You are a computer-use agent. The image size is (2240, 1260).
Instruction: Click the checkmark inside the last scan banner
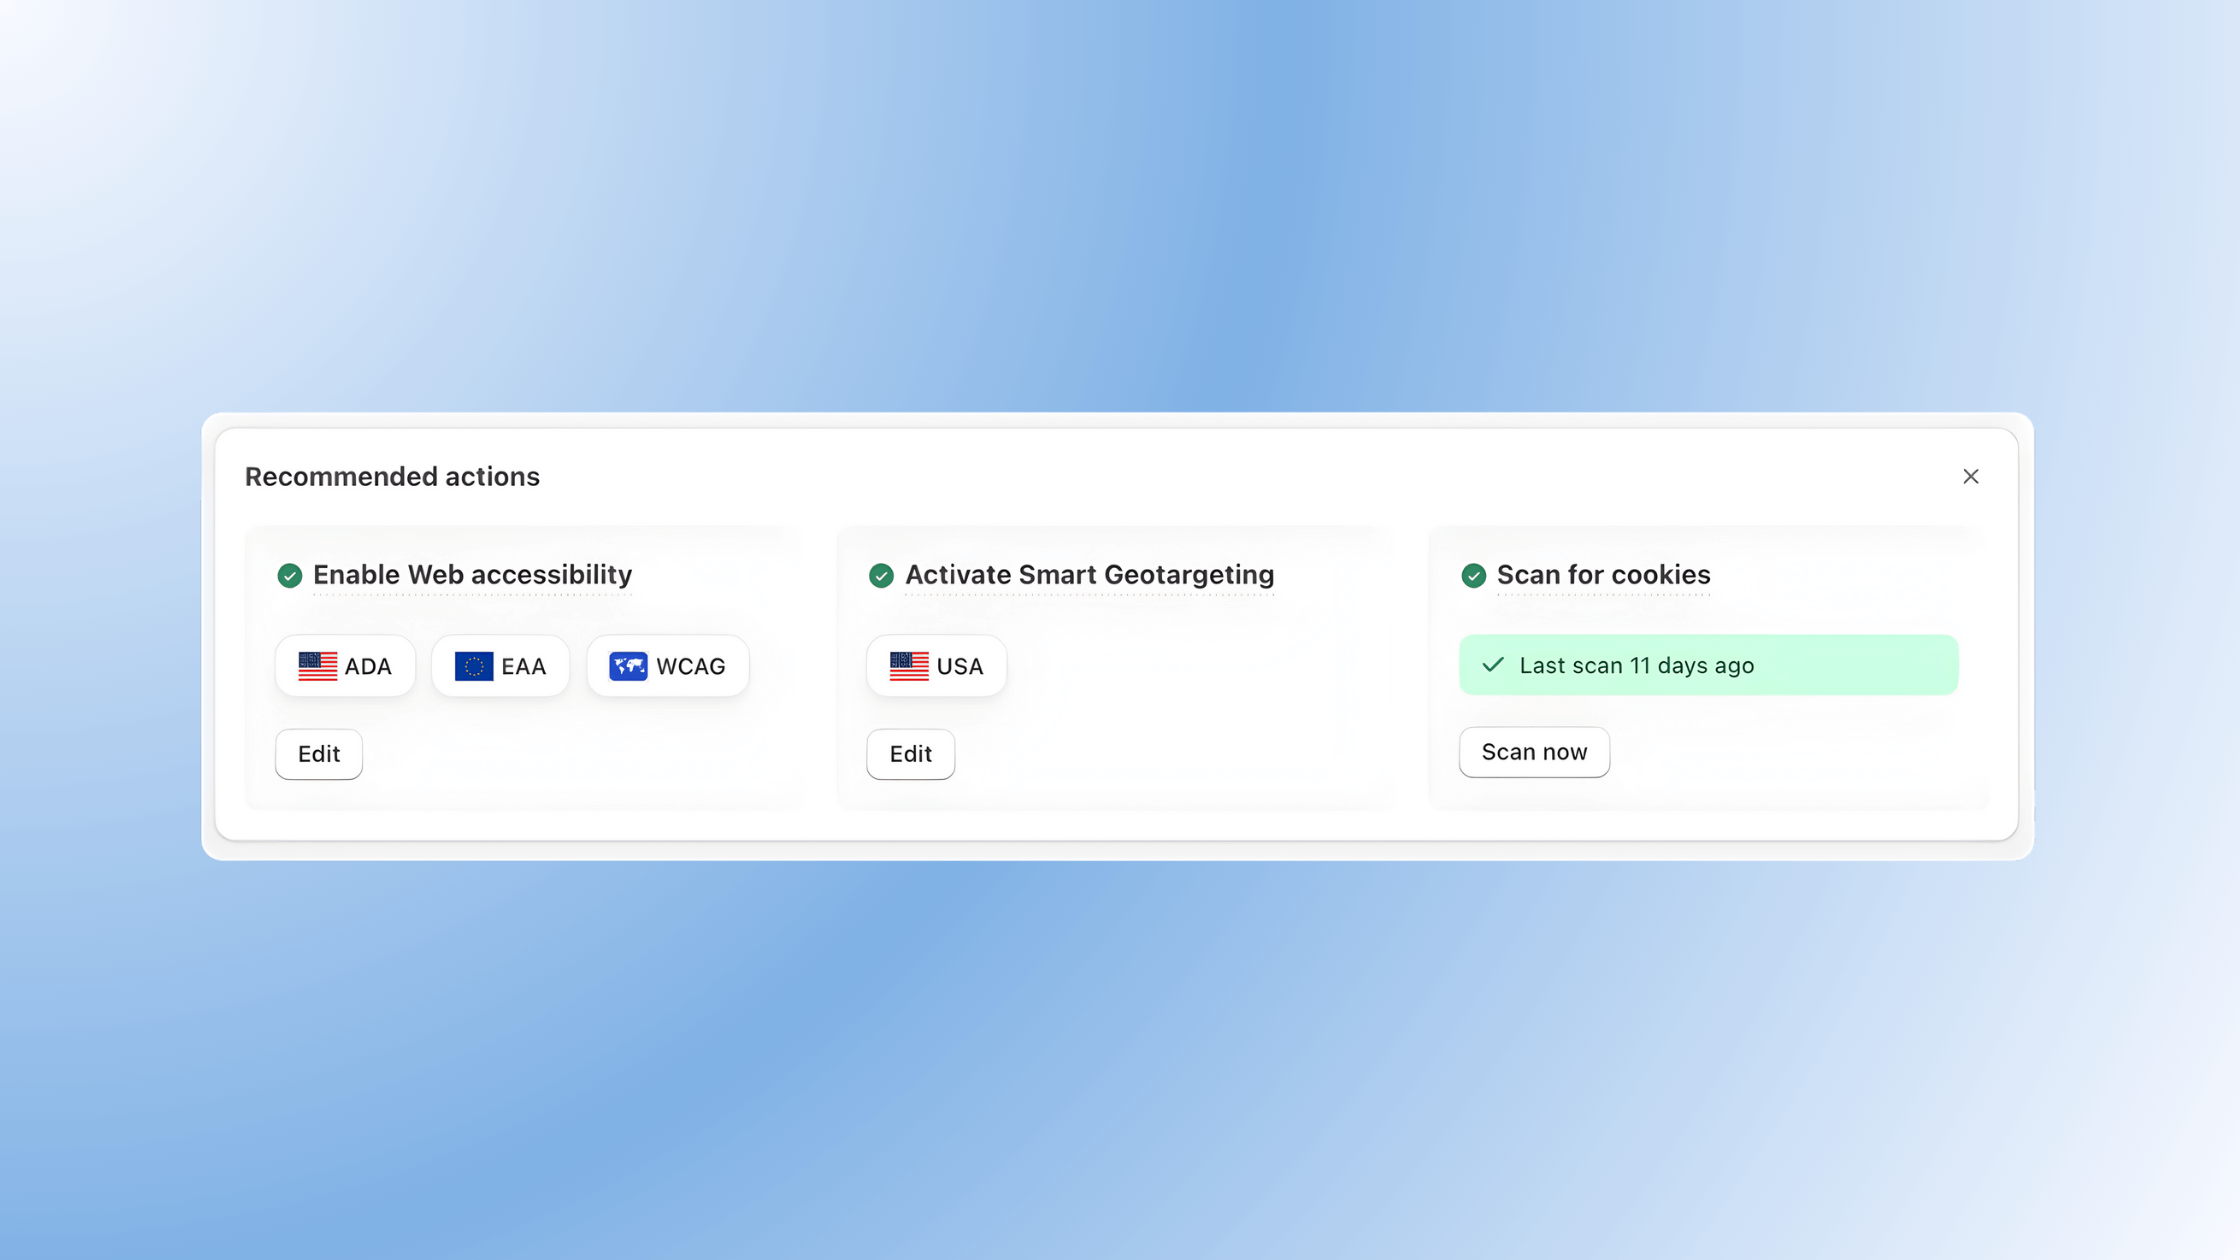[x=1494, y=664]
